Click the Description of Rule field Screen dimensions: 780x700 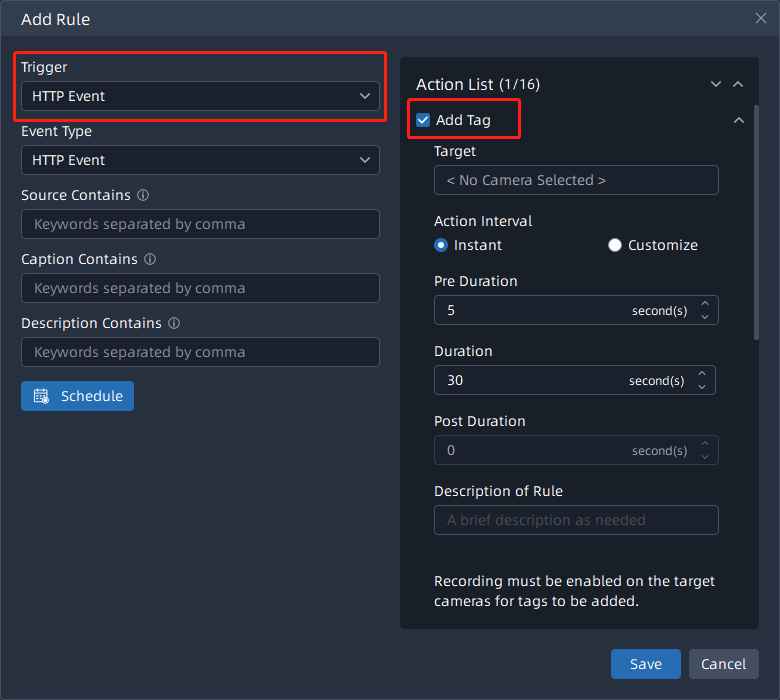pos(576,520)
